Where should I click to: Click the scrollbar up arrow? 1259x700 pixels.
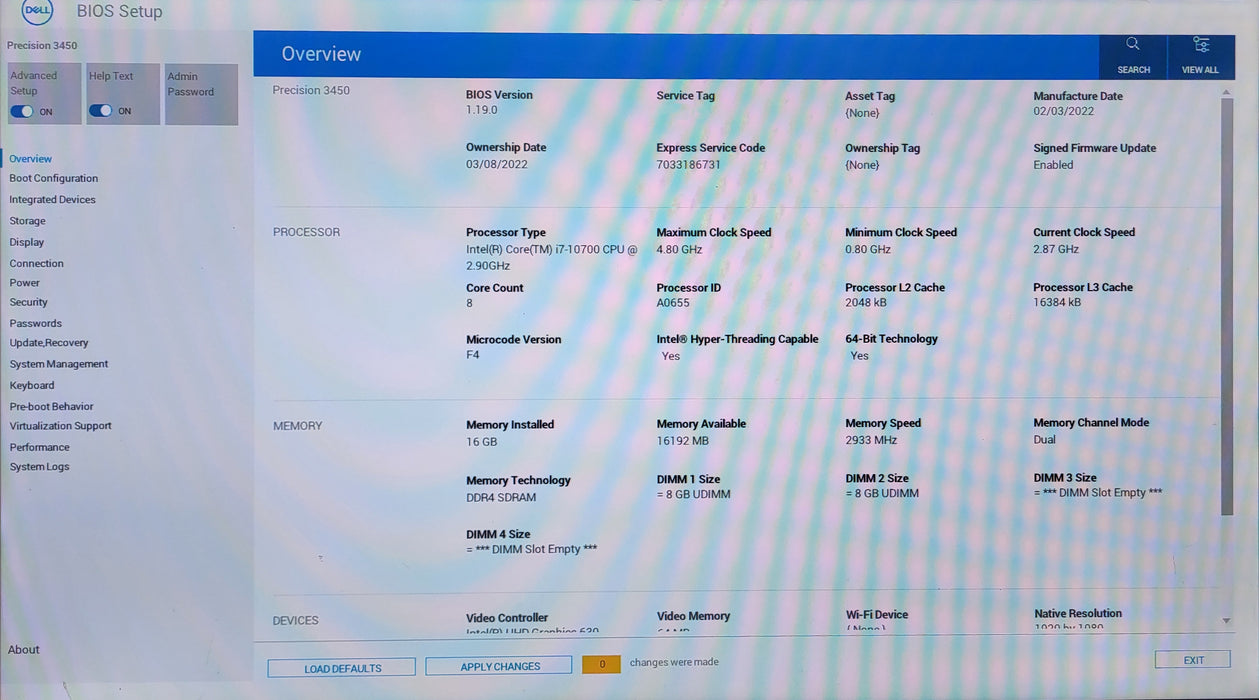[x=1227, y=93]
